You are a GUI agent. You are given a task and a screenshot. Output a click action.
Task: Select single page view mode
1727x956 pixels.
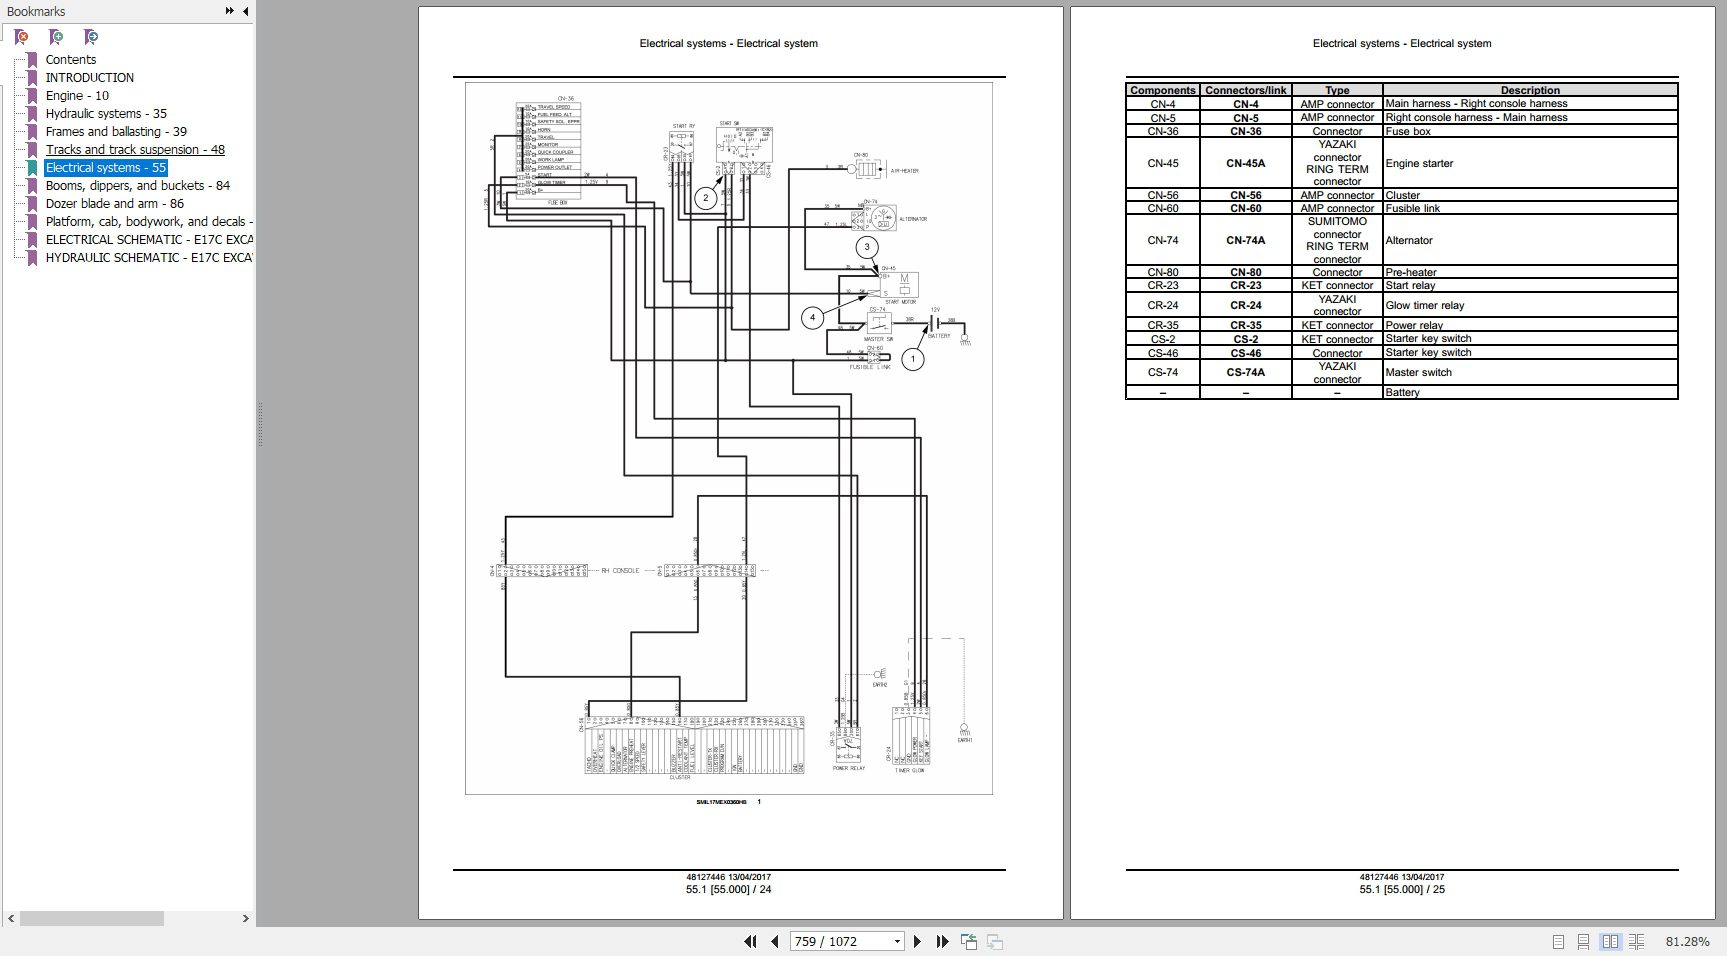1558,941
